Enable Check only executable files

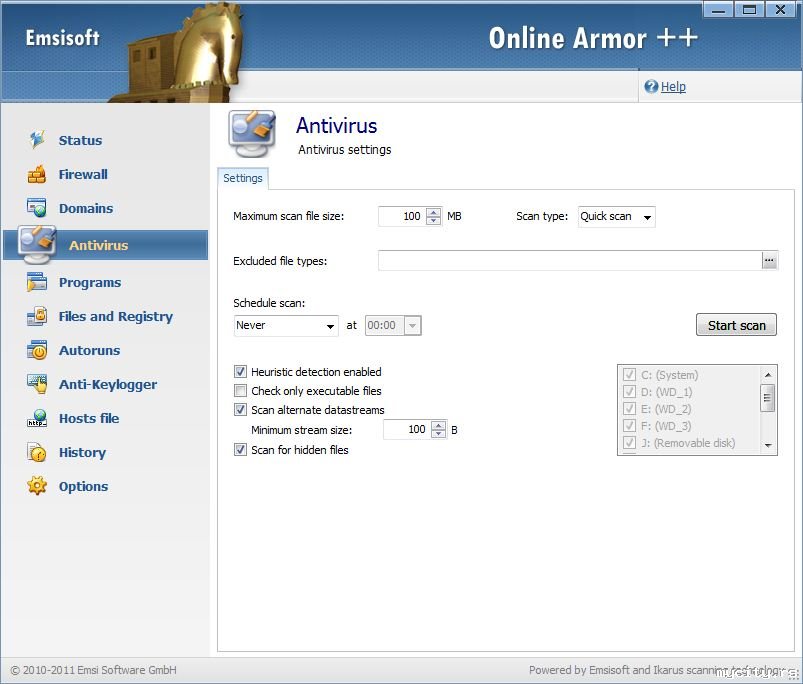pos(240,391)
